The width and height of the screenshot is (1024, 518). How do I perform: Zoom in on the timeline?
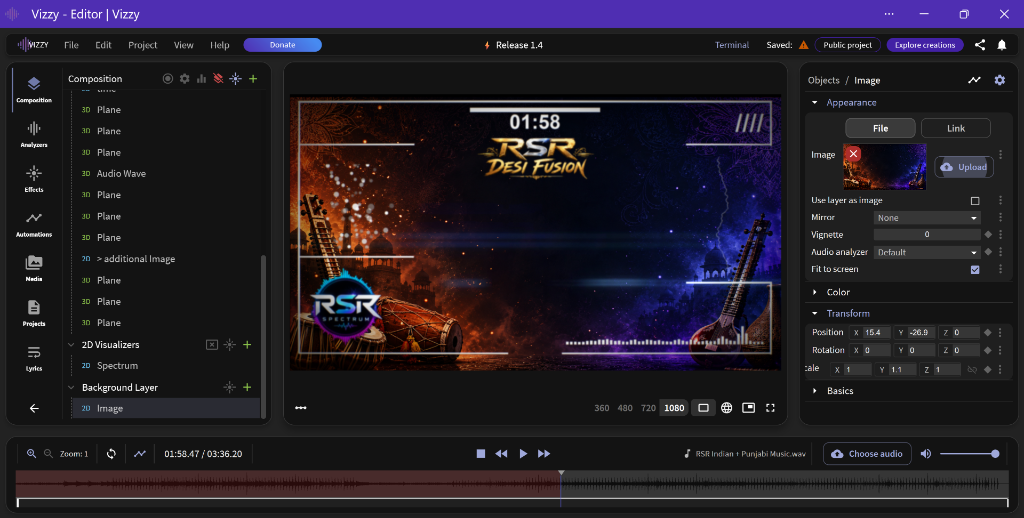pos(31,453)
